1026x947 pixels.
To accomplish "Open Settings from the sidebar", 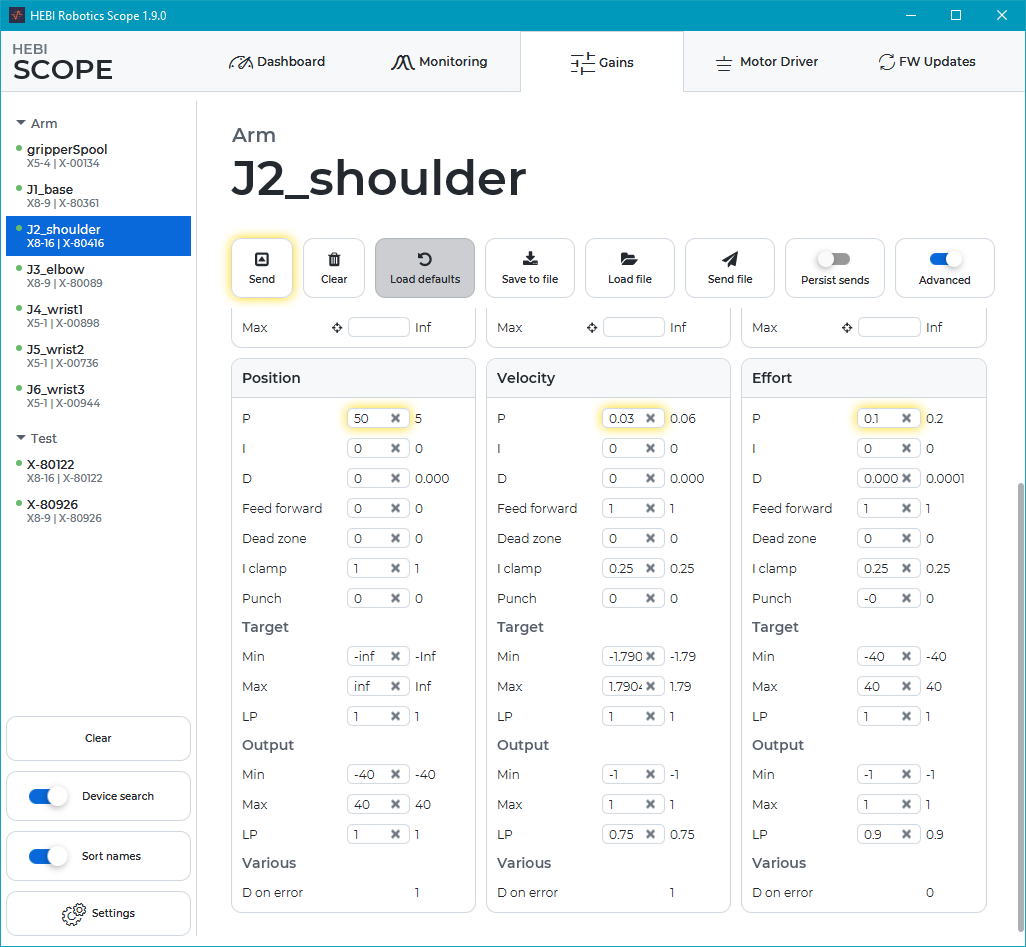I will (98, 913).
